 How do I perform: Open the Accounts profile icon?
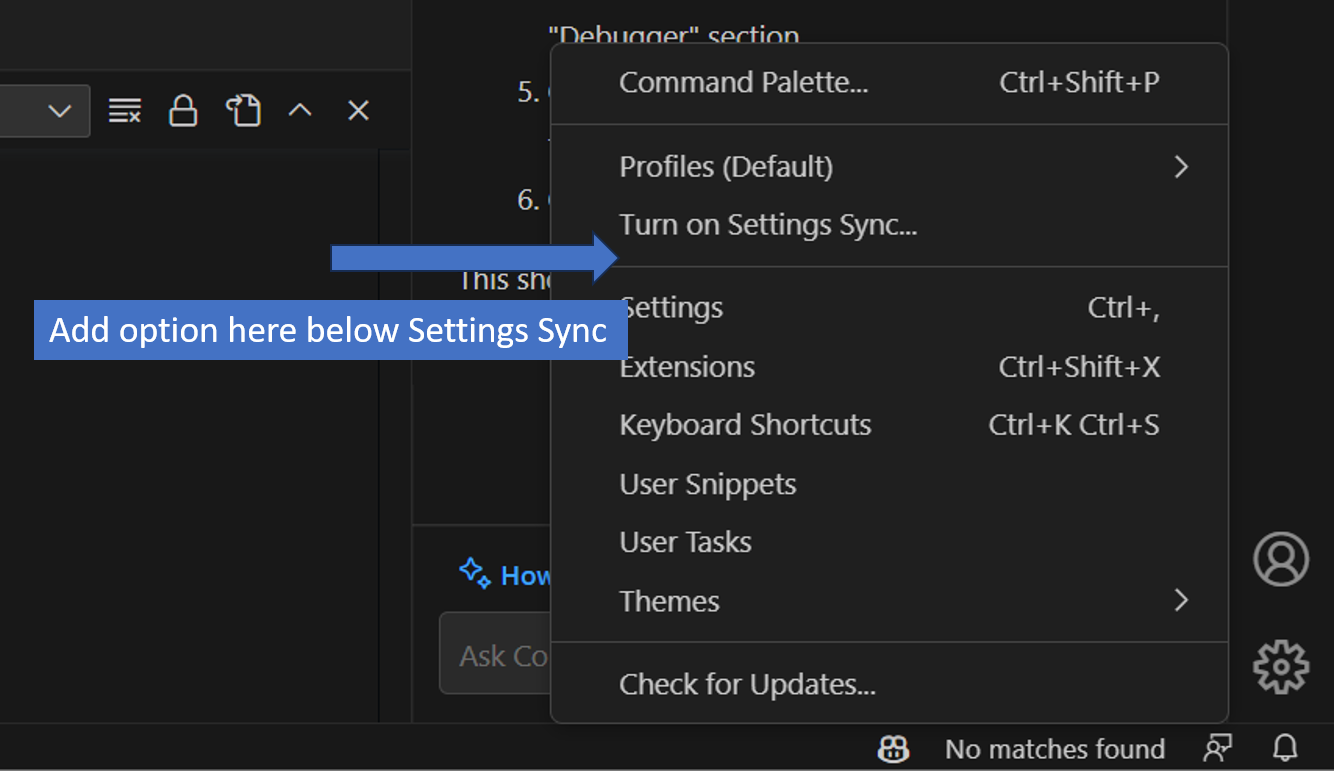(x=1281, y=559)
